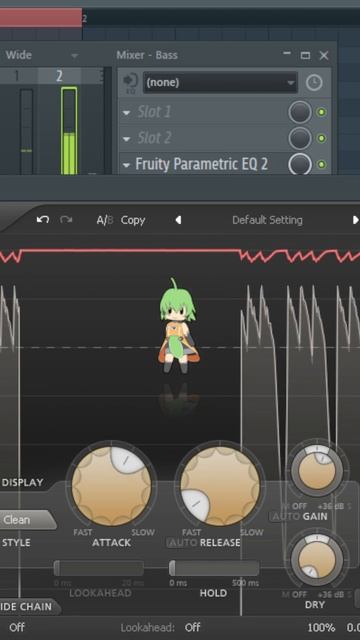The image size is (360, 640).
Task: Adjust the Slot 2 mix level knob
Action: click(300, 138)
